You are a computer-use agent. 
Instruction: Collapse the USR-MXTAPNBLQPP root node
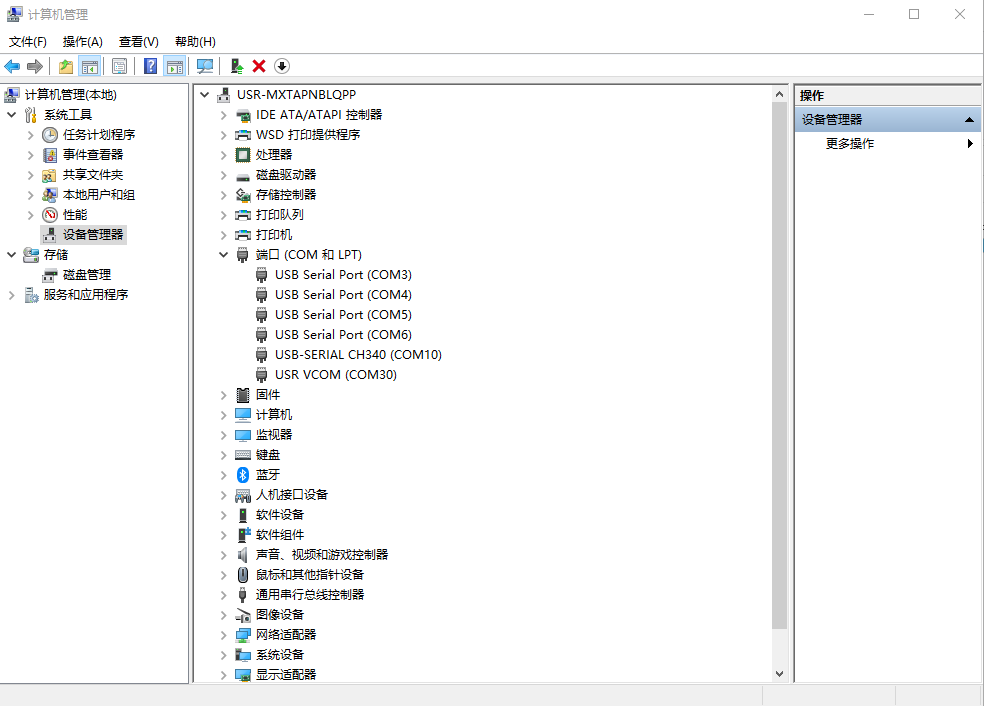(205, 95)
